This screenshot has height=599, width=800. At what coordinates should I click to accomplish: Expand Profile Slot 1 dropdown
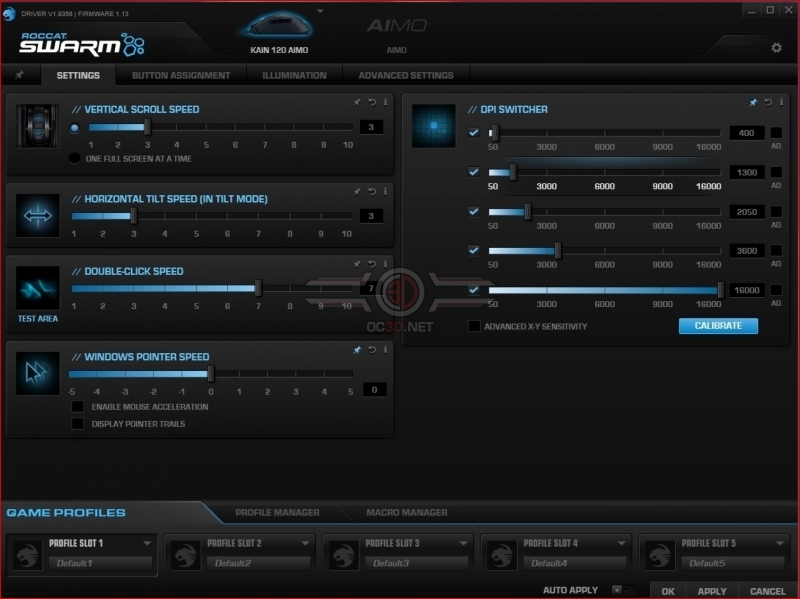tap(147, 543)
